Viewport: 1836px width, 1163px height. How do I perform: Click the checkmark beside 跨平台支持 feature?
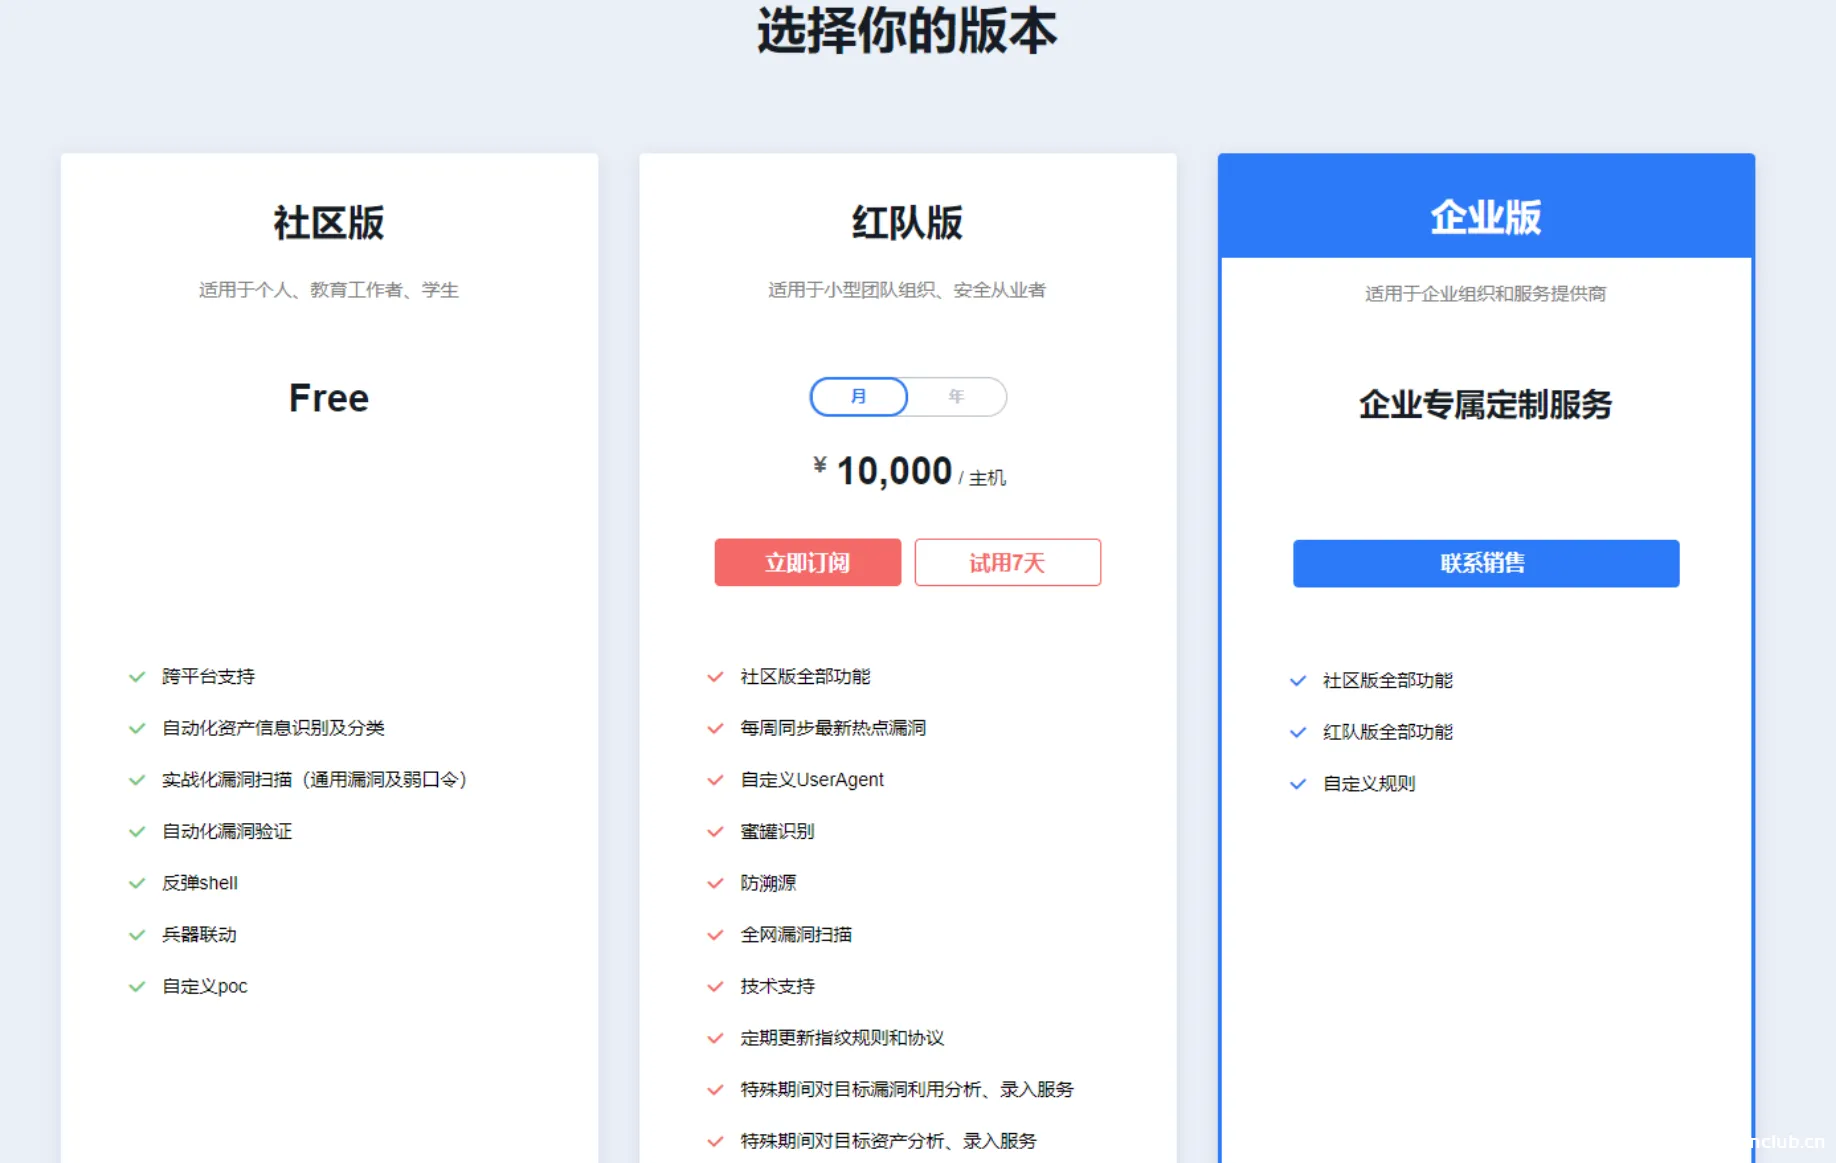[x=138, y=676]
